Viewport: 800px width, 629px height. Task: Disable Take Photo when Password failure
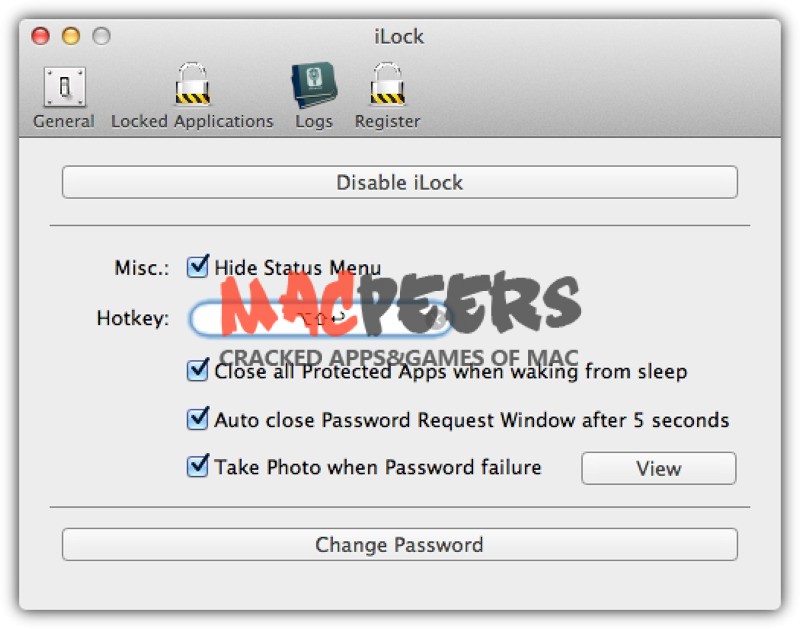tap(197, 466)
